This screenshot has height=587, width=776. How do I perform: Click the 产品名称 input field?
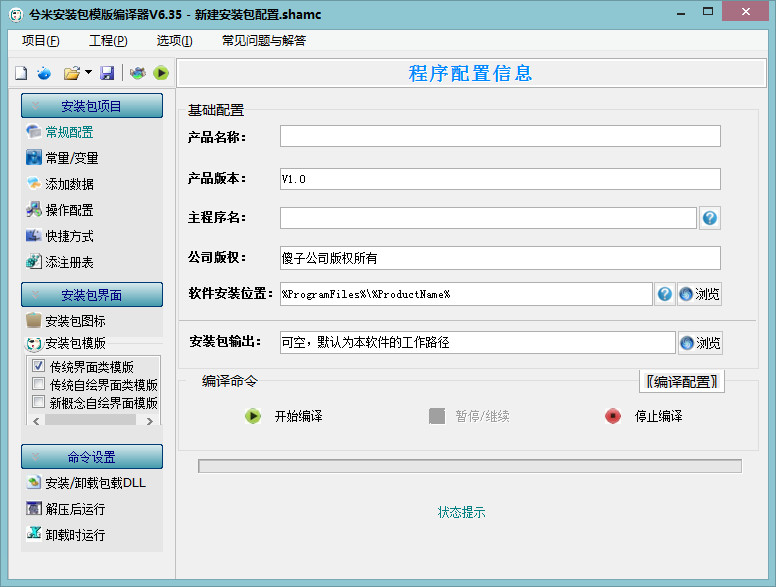[500, 136]
